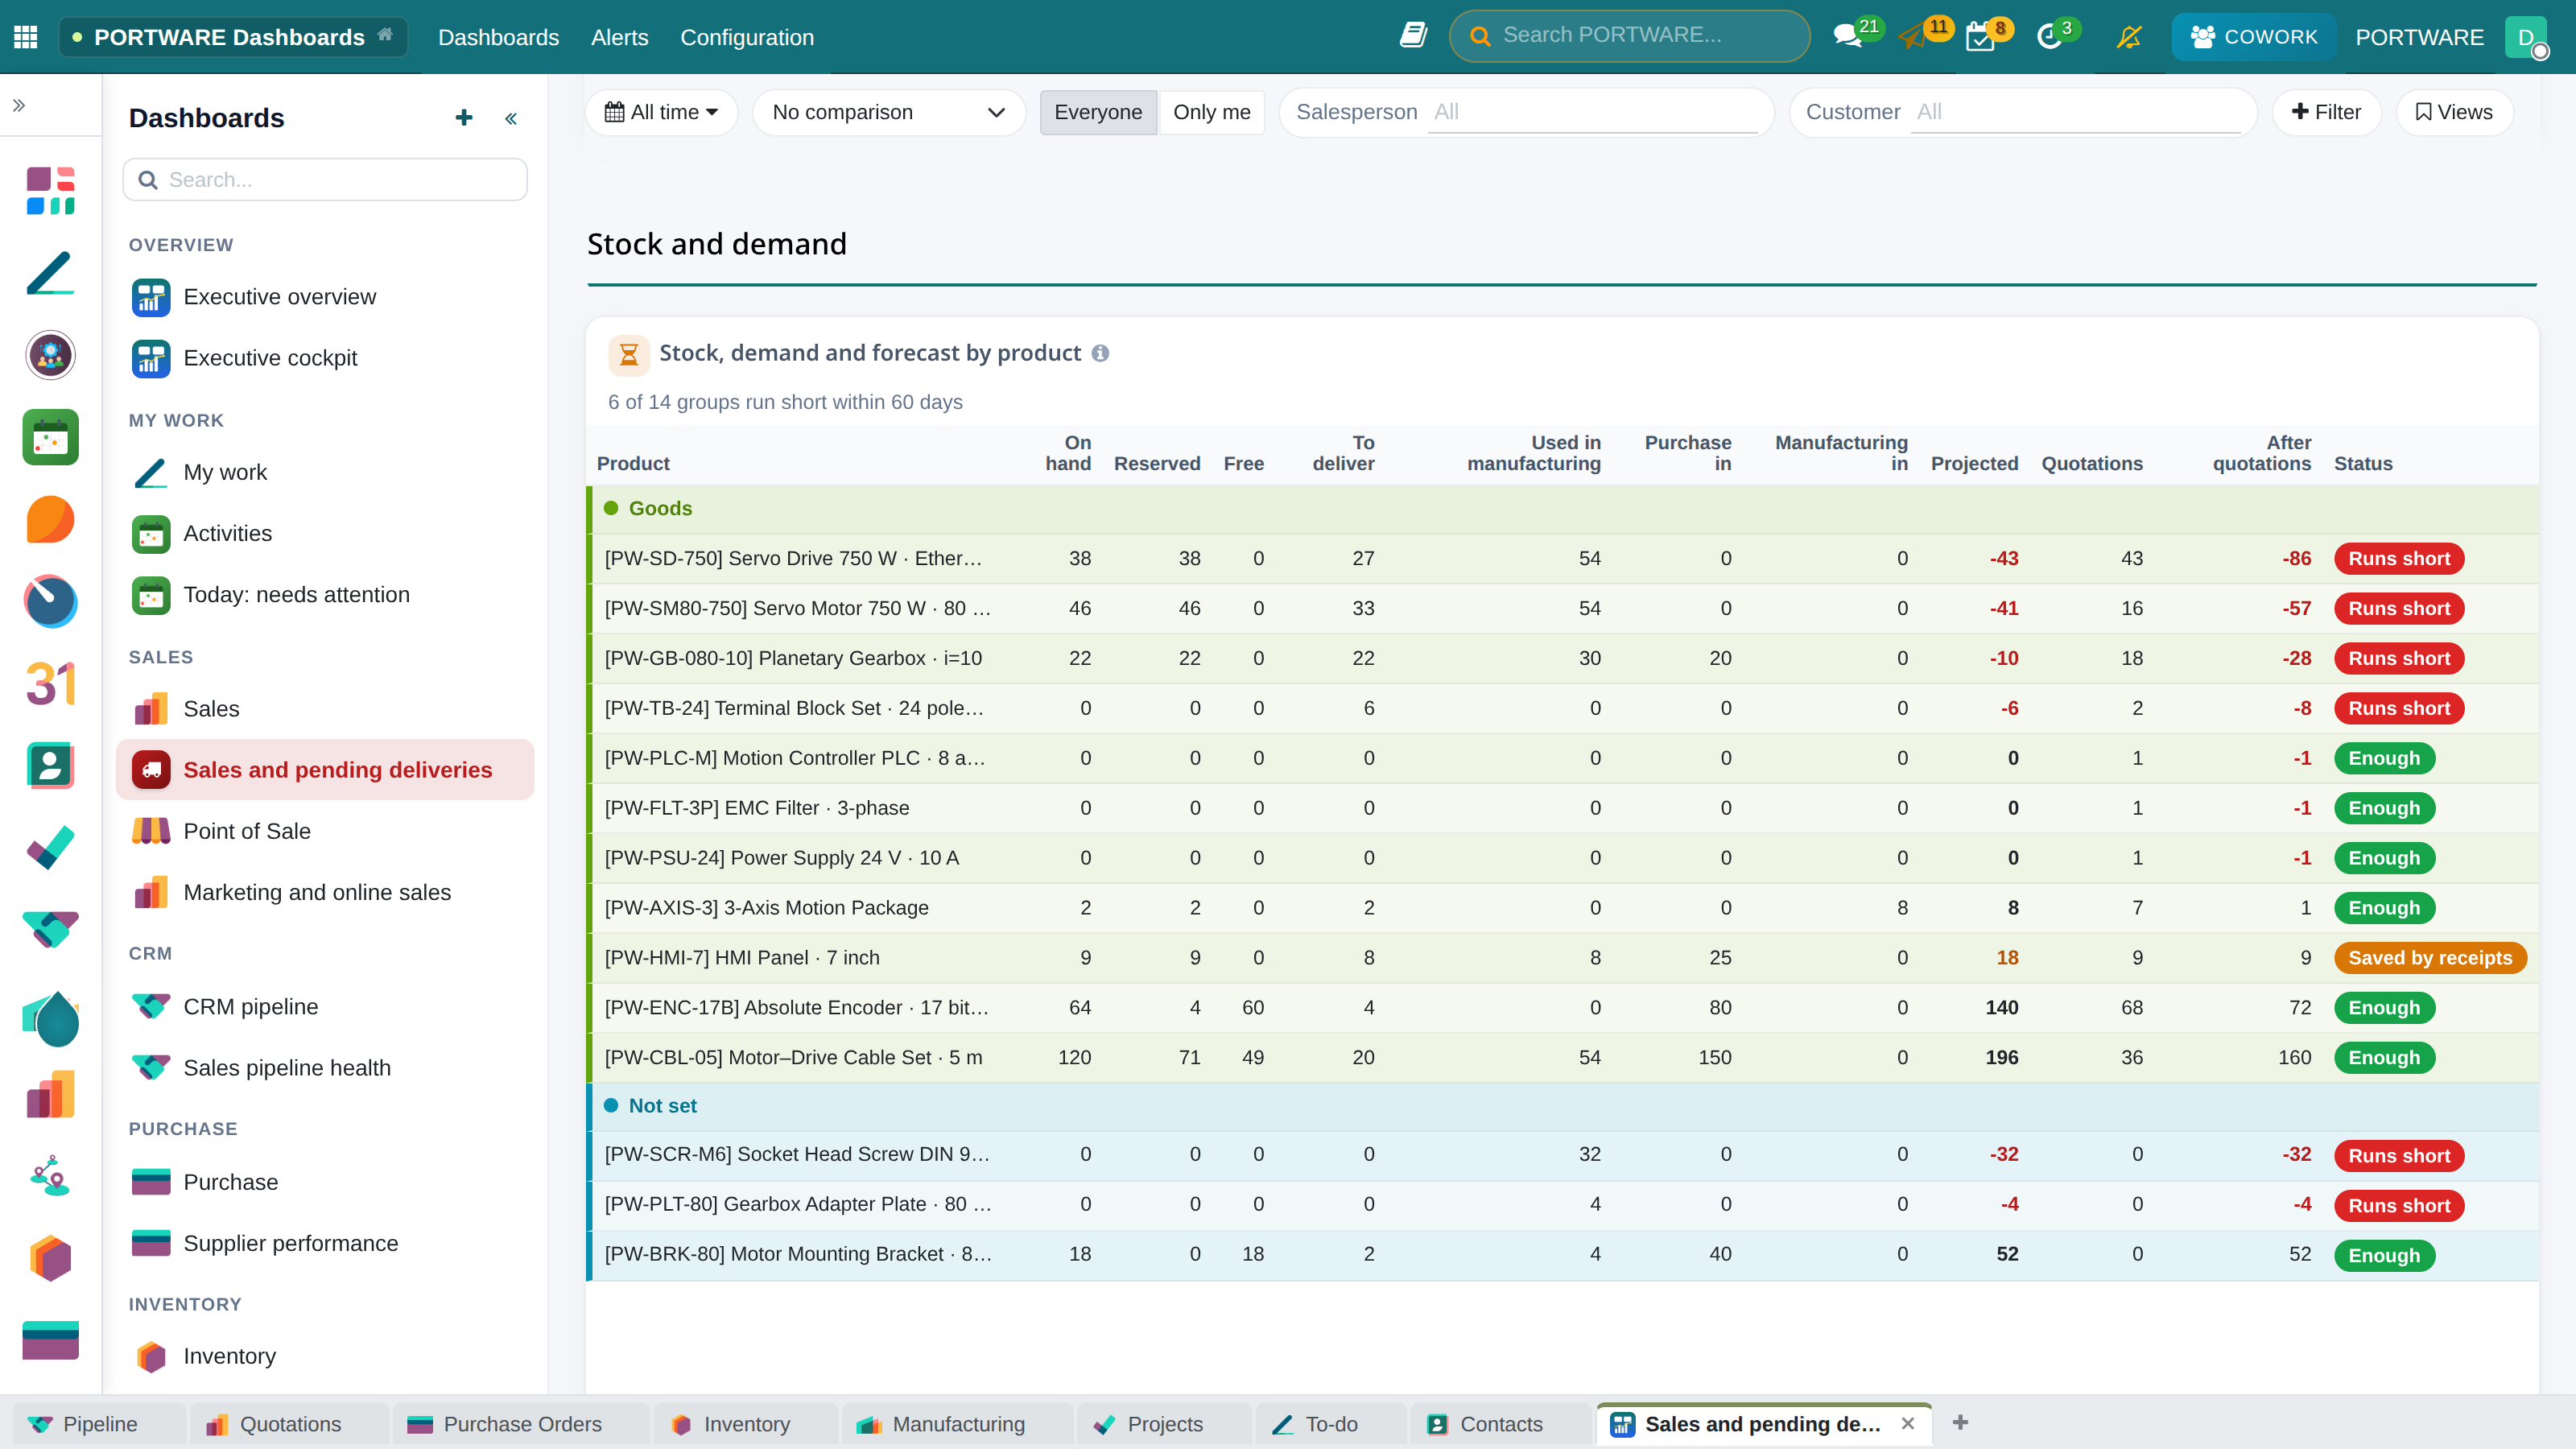Select the Everyone toggle option
This screenshot has height=1449, width=2576.
click(x=1098, y=112)
